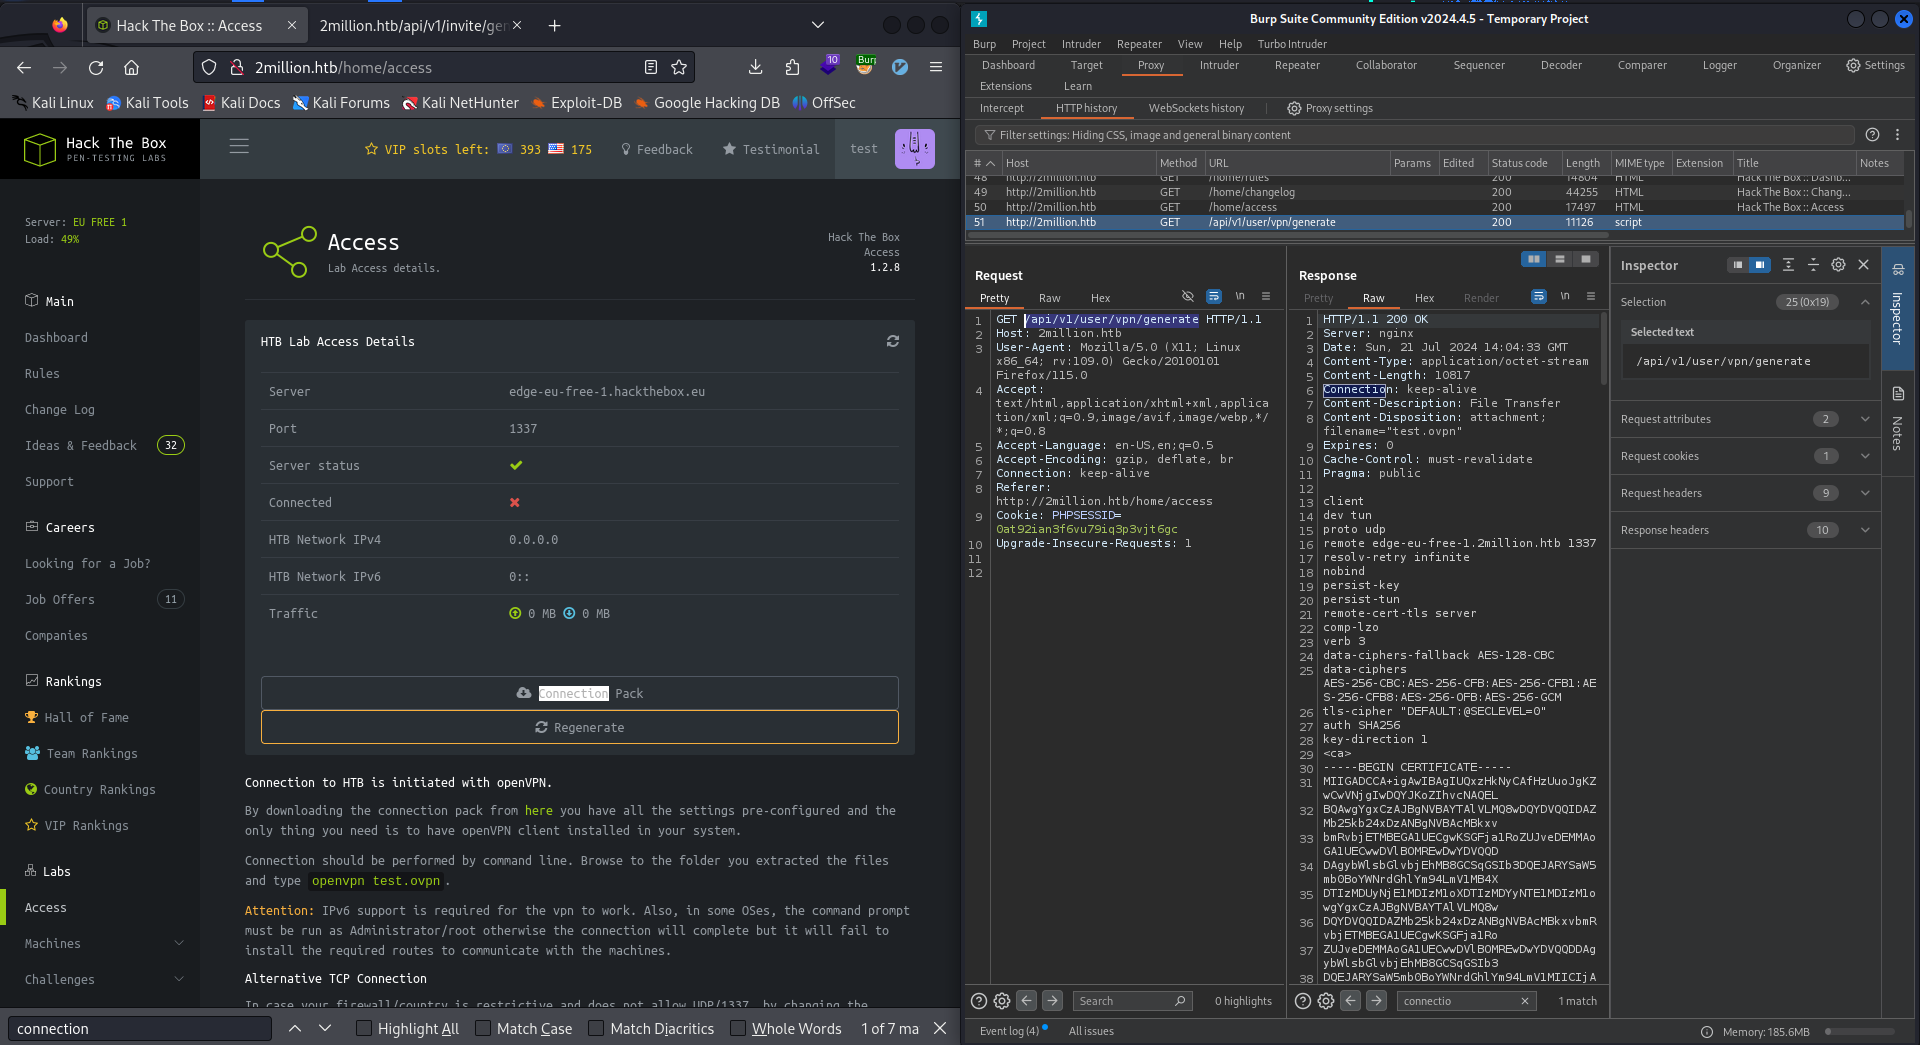Go to next response search match
The height and width of the screenshot is (1045, 1920).
[x=1376, y=1001]
